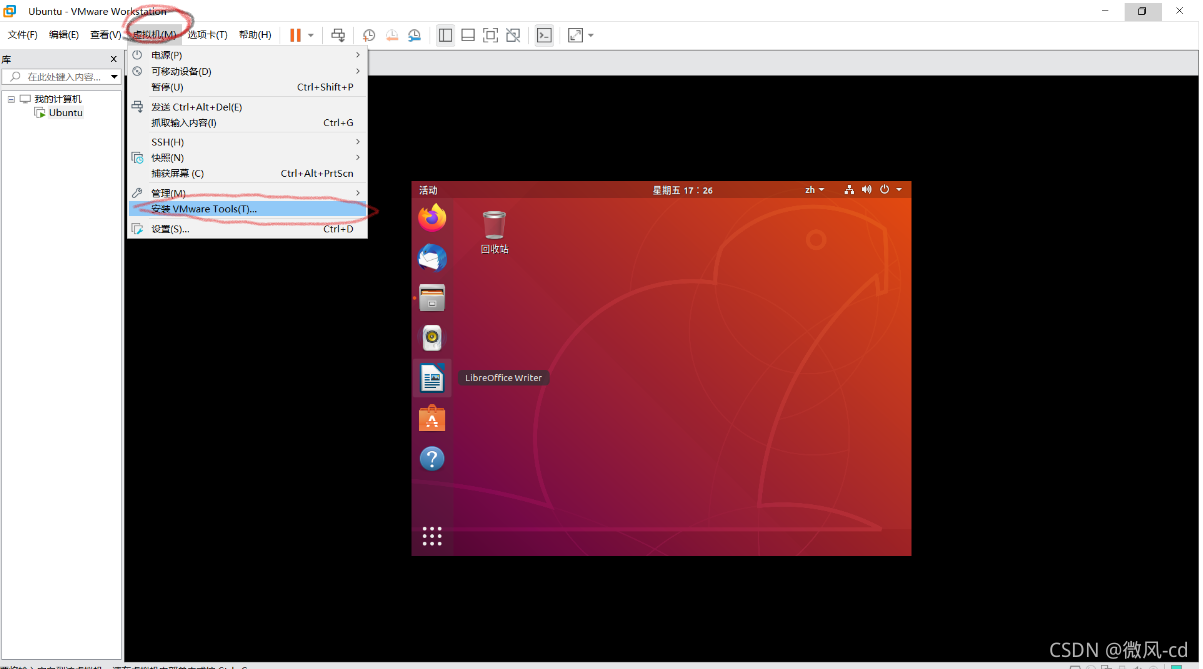Image resolution: width=1203 pixels, height=669 pixels.
Task: Expand the 电源(P) submenu
Action: click(247, 55)
